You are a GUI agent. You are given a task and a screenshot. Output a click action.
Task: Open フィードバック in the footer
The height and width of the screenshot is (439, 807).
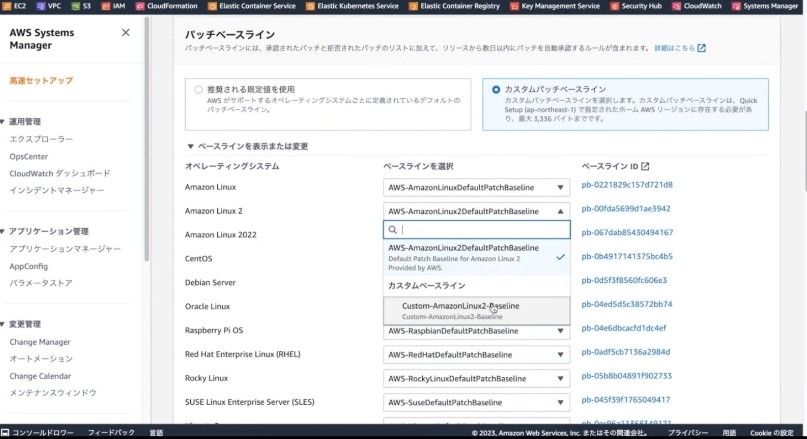[x=111, y=432]
